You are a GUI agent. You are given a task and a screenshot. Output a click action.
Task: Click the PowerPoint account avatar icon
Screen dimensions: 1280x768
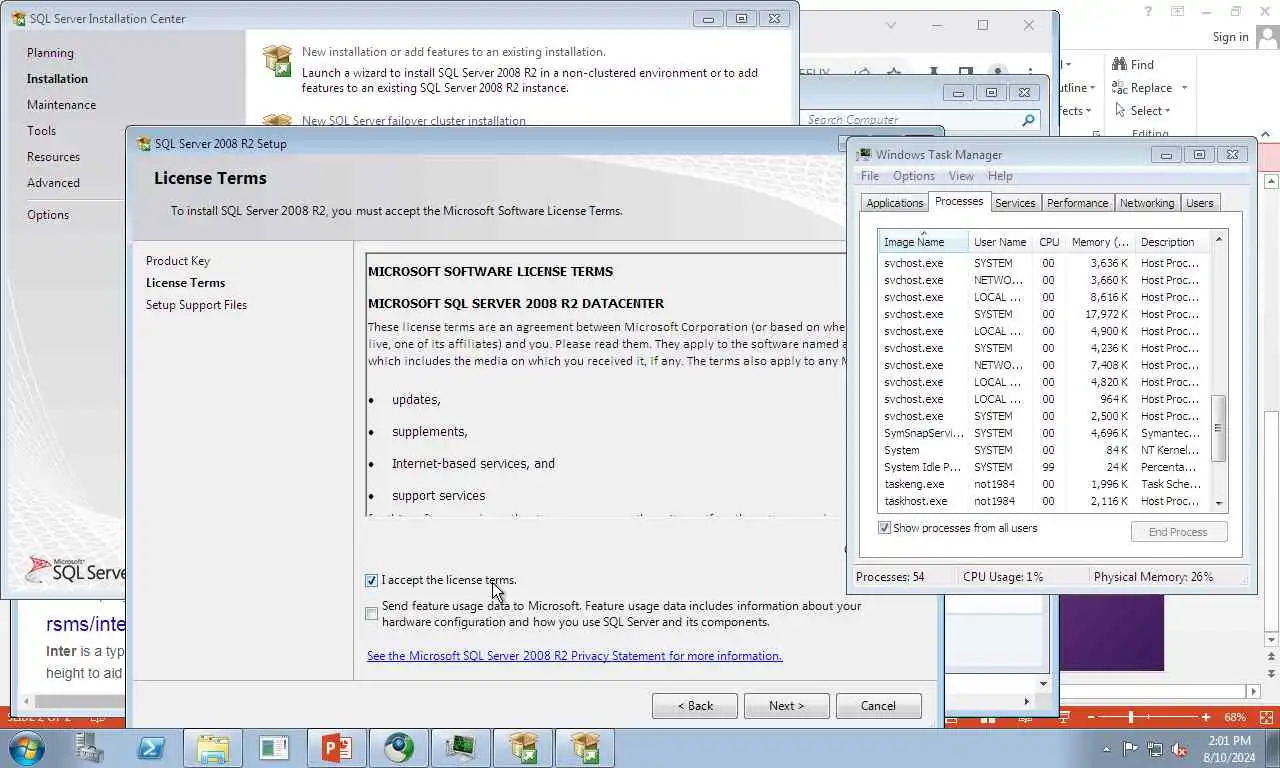pyautogui.click(x=1267, y=37)
